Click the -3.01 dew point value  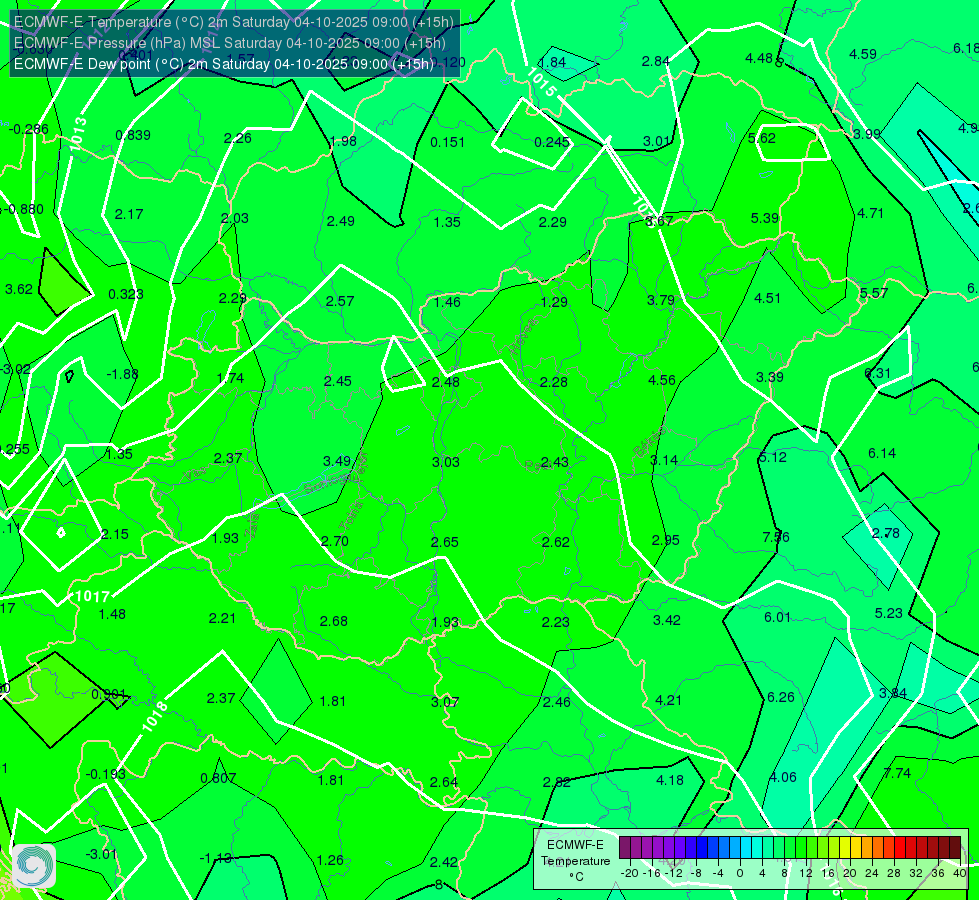[x=101, y=854]
